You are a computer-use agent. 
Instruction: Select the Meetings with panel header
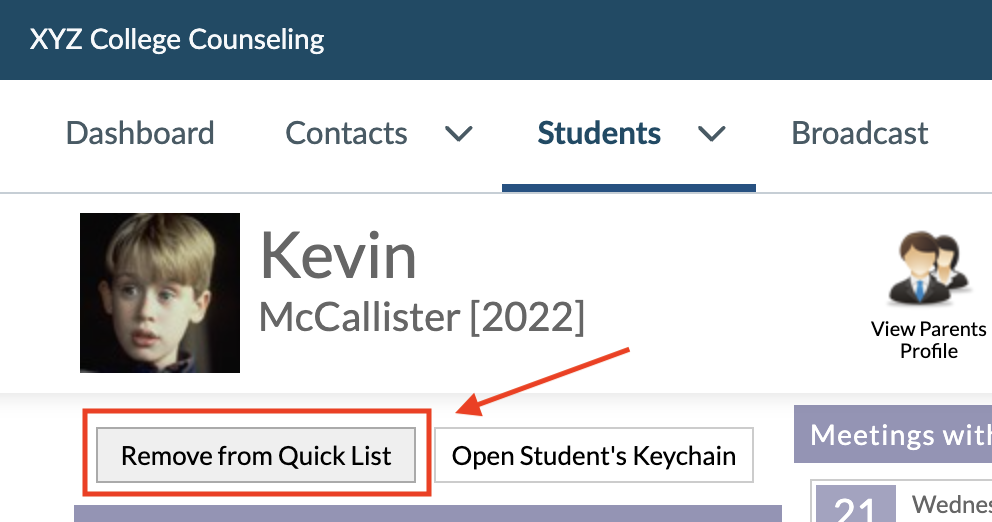pos(893,435)
